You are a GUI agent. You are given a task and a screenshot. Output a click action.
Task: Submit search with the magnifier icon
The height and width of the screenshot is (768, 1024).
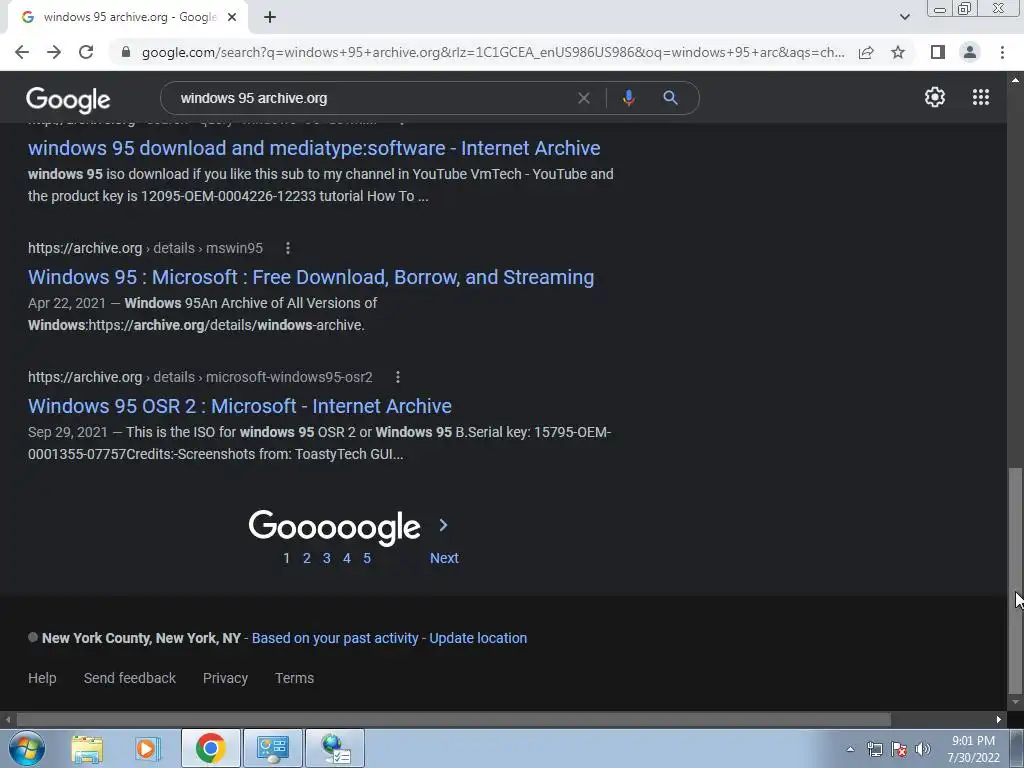pyautogui.click(x=670, y=98)
